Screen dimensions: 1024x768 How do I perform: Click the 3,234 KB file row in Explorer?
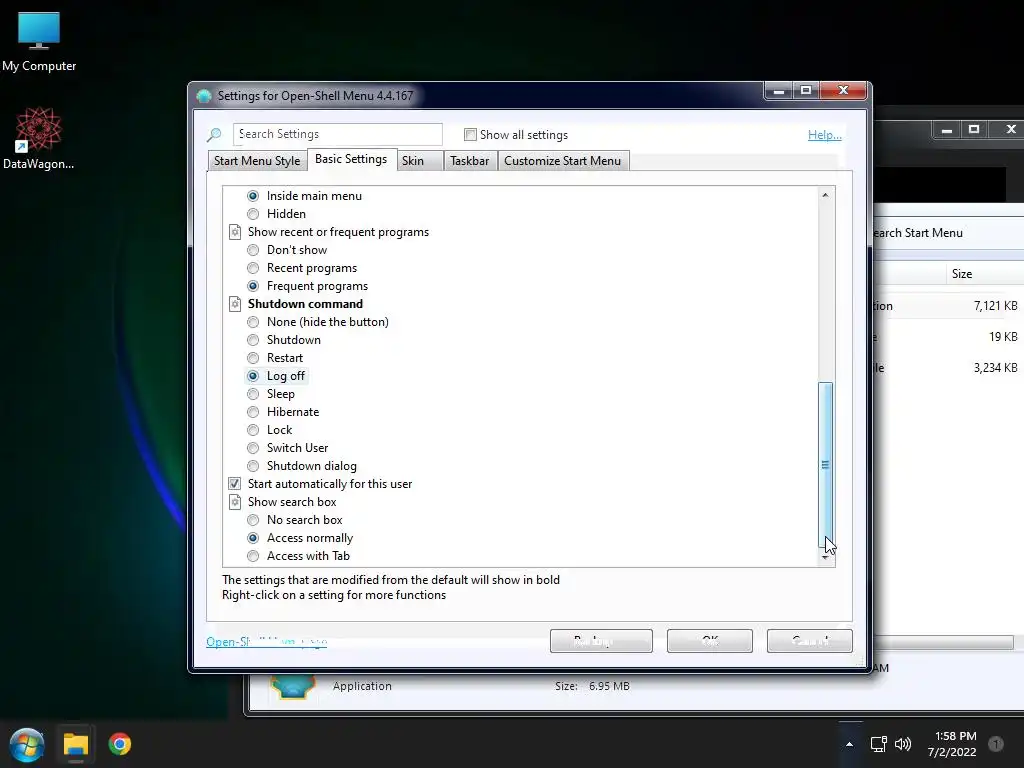coord(949,368)
